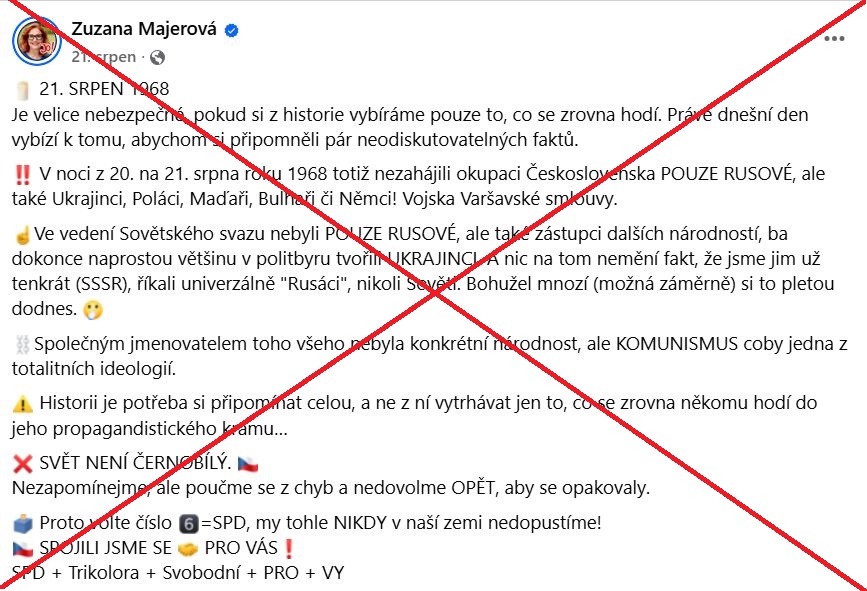Image resolution: width=867 pixels, height=591 pixels.
Task: Click the chains emoji before 'Společným'
Action: pyautogui.click(x=22, y=345)
